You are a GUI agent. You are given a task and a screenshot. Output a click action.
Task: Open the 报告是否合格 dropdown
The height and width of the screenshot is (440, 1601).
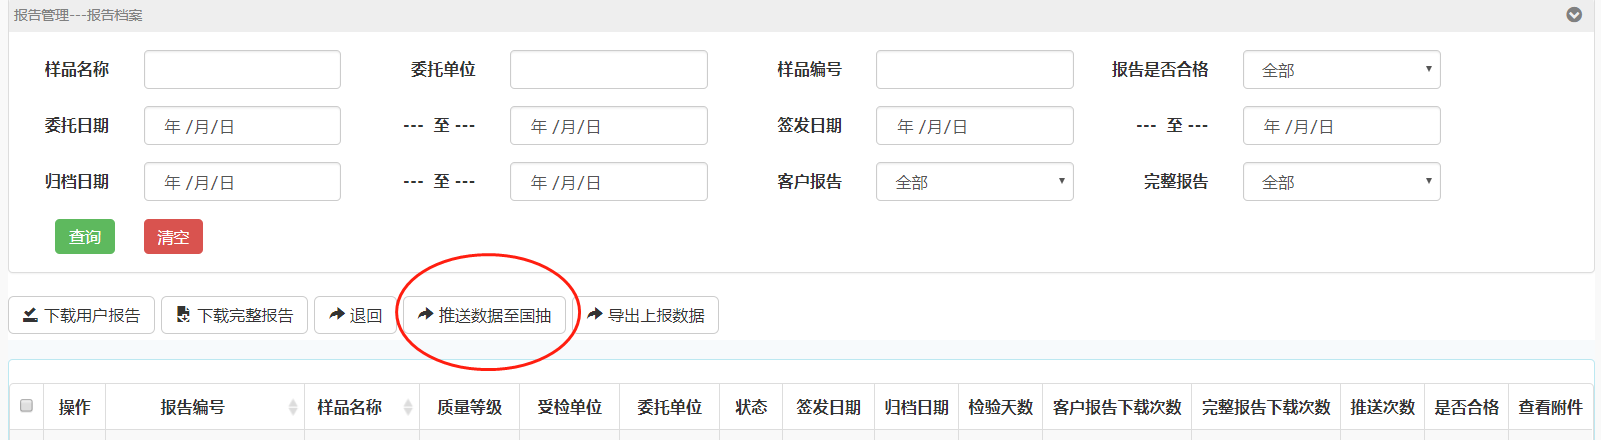1341,70
